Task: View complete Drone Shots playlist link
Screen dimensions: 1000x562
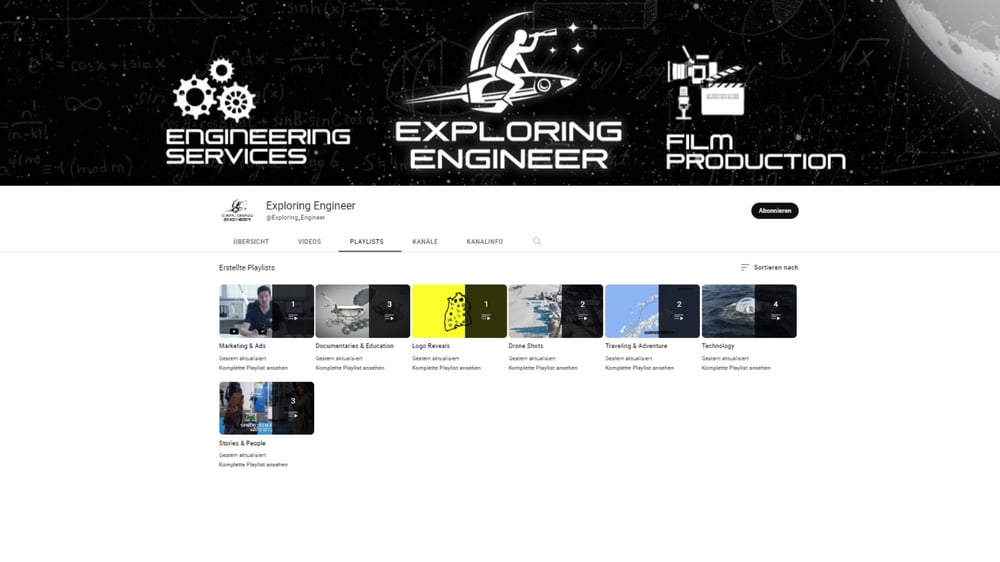Action: pos(543,368)
